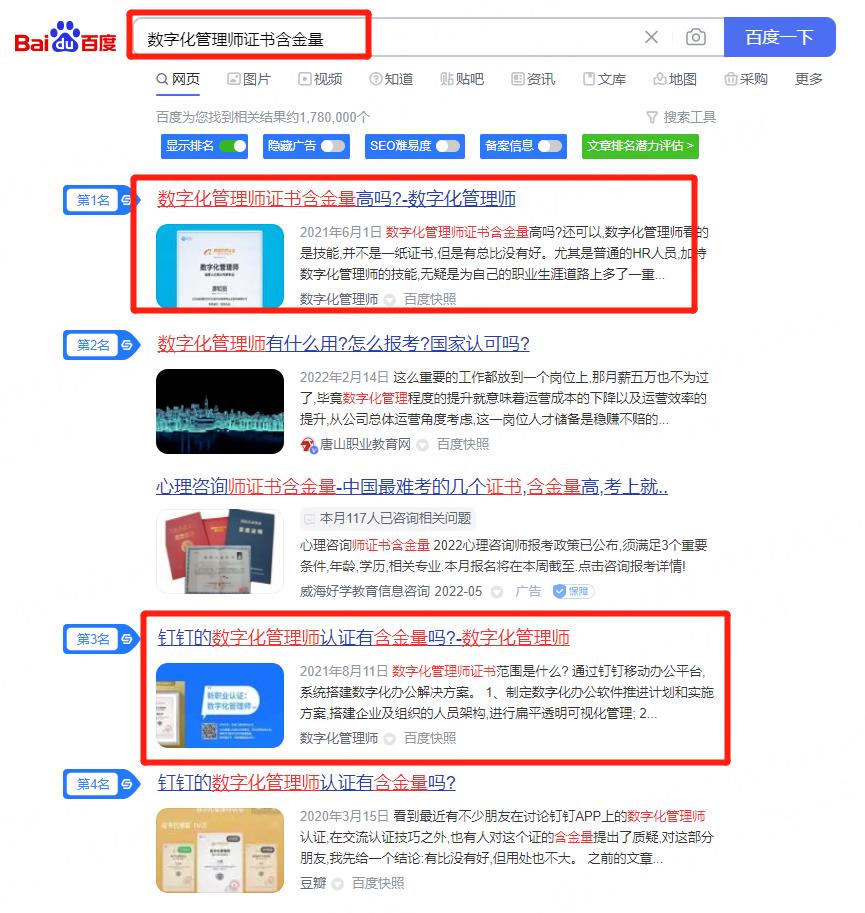Click the 搜索工具 filter icon
Image resolution: width=865 pixels, height=913 pixels.
click(x=652, y=118)
